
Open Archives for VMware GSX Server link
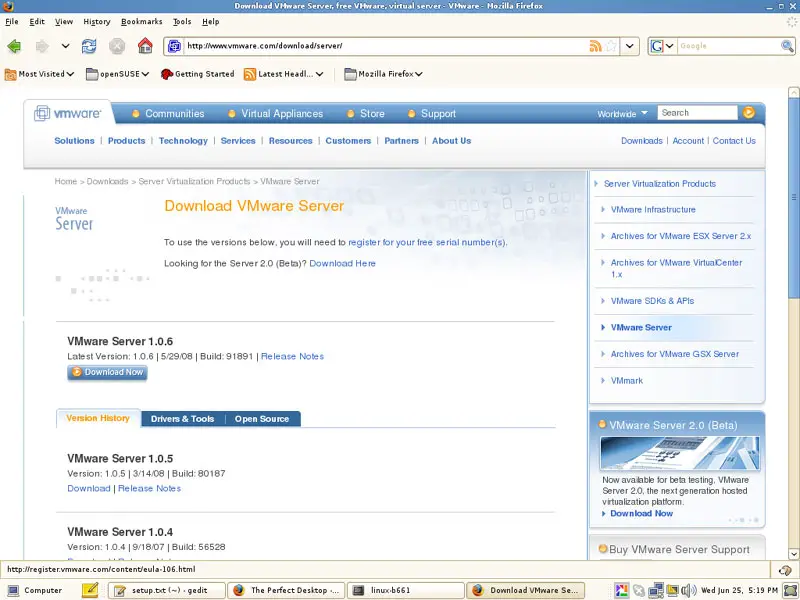tap(674, 354)
